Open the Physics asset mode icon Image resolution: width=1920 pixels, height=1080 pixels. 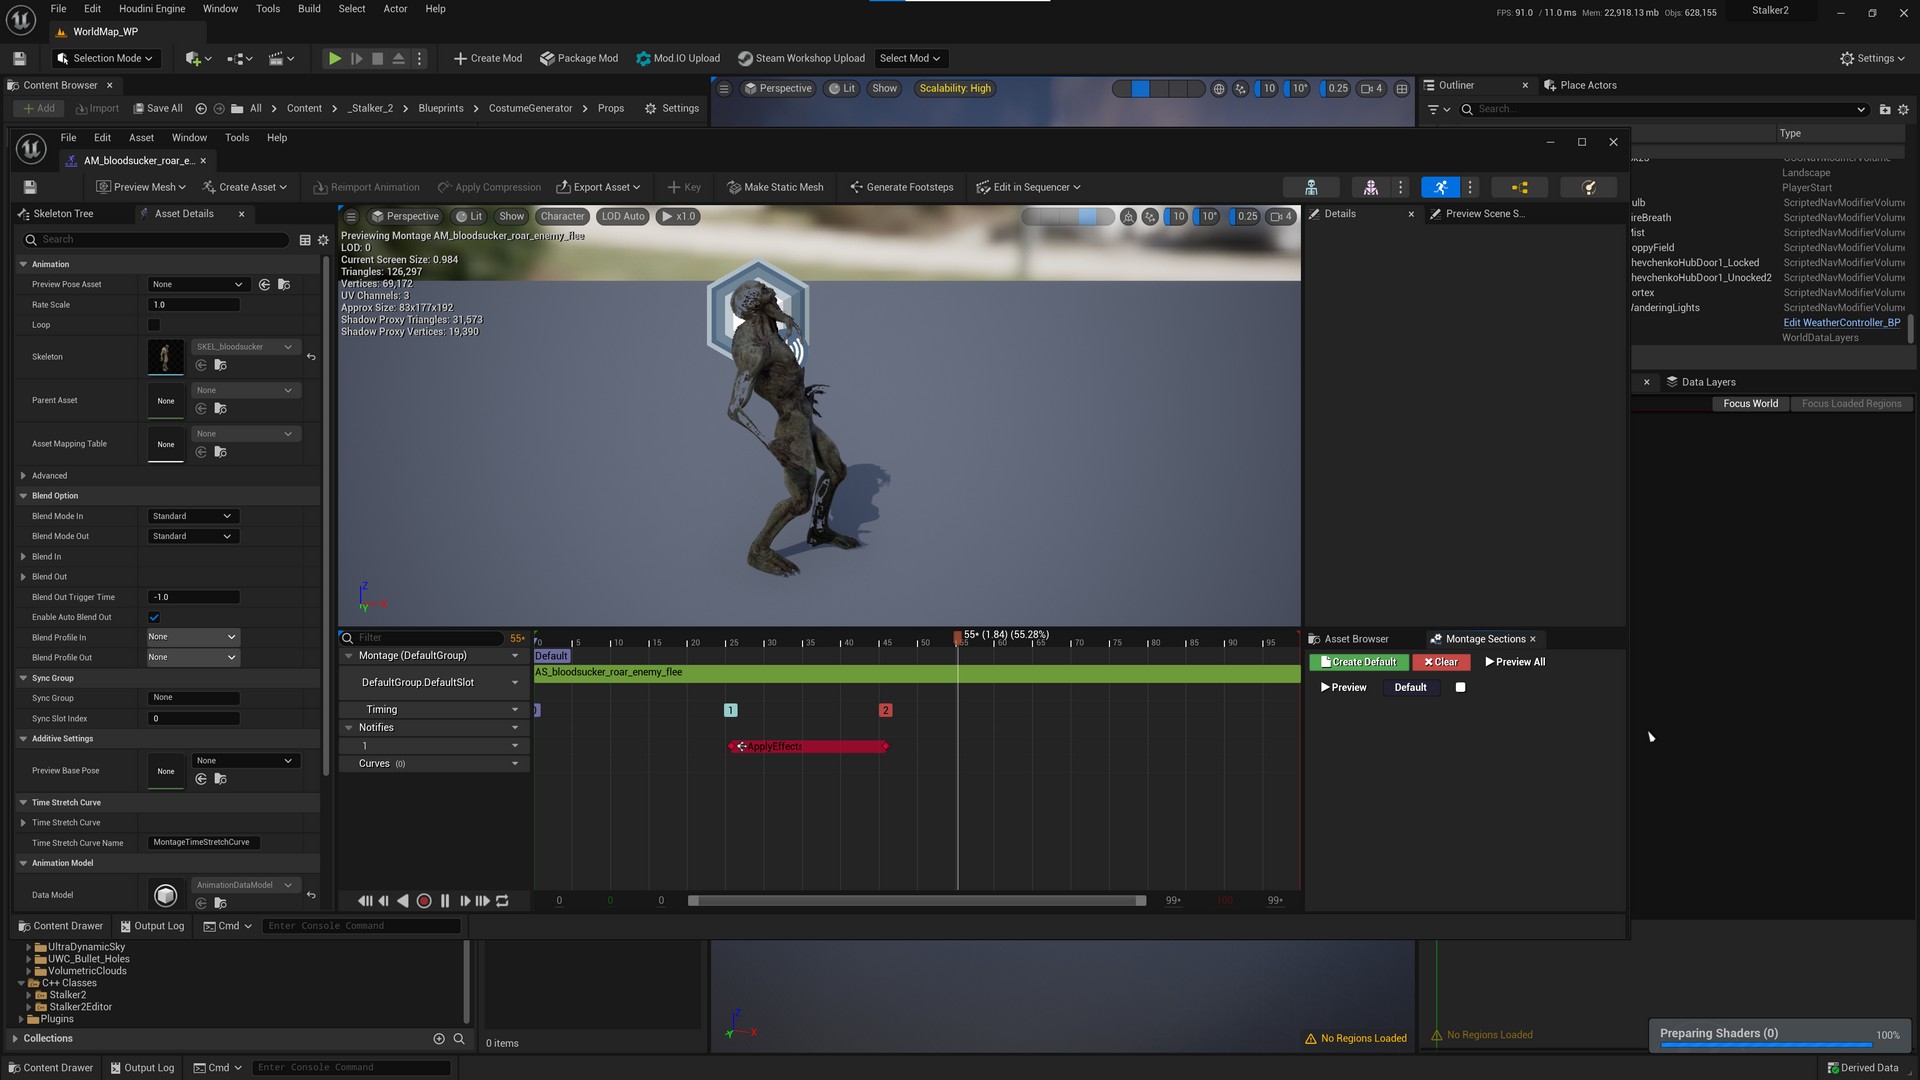tap(1589, 187)
